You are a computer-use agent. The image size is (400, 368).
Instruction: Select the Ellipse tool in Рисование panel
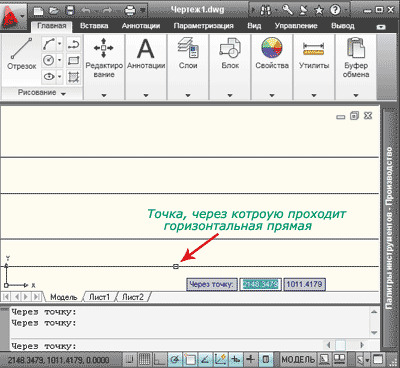tap(49, 77)
